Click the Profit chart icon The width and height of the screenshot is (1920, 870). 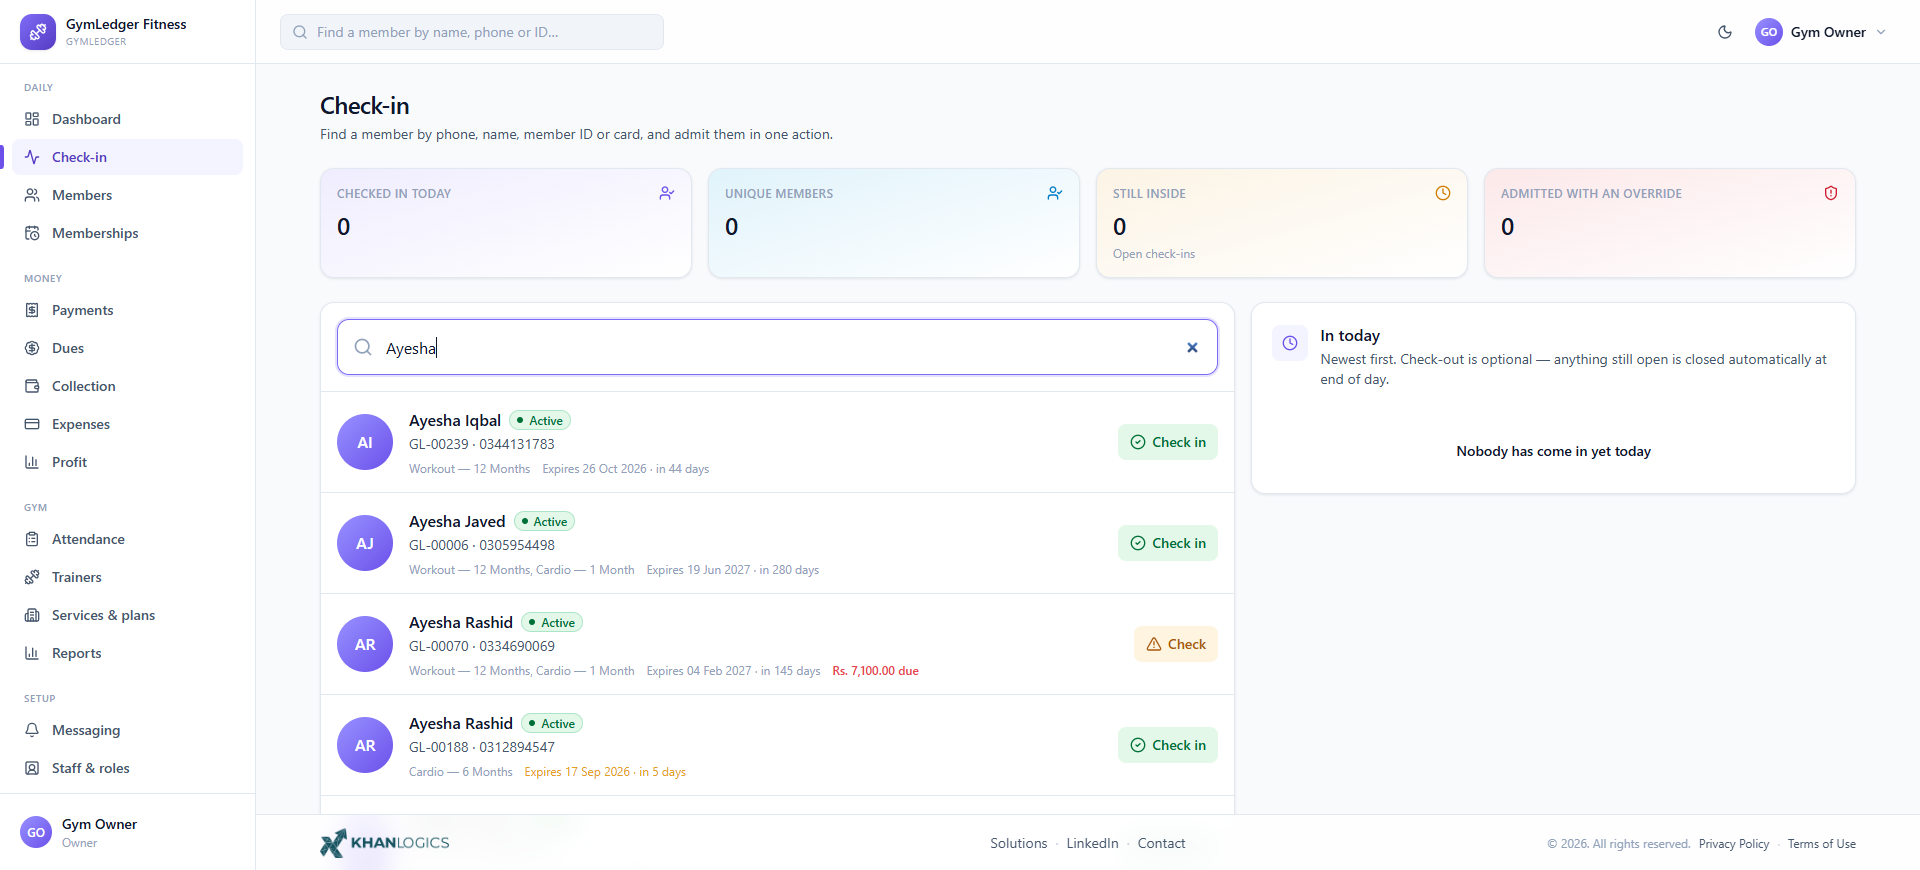pyautogui.click(x=32, y=462)
